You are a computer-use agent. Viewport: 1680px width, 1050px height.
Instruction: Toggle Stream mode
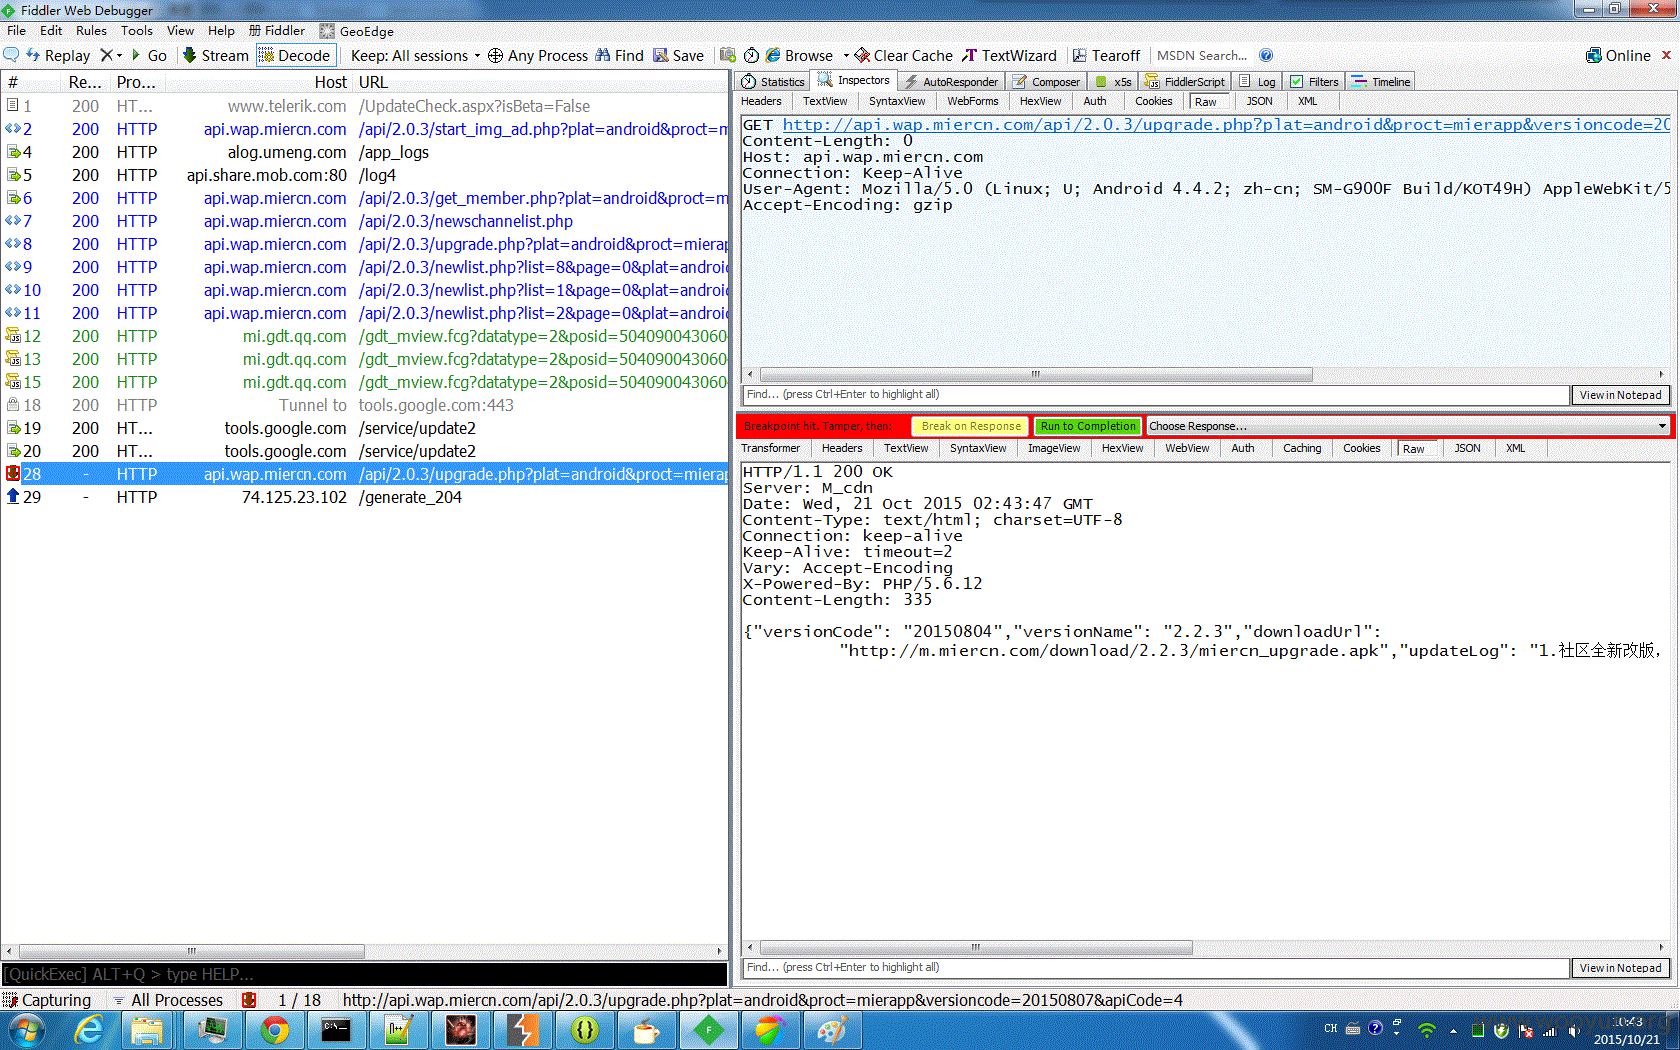[215, 55]
